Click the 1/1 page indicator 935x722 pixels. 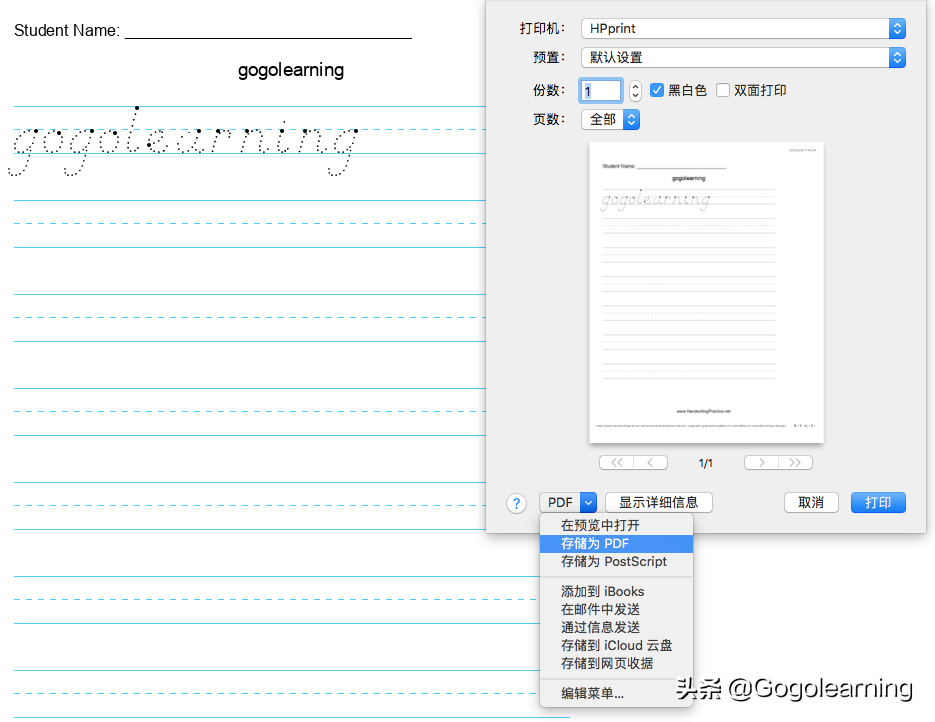(705, 463)
